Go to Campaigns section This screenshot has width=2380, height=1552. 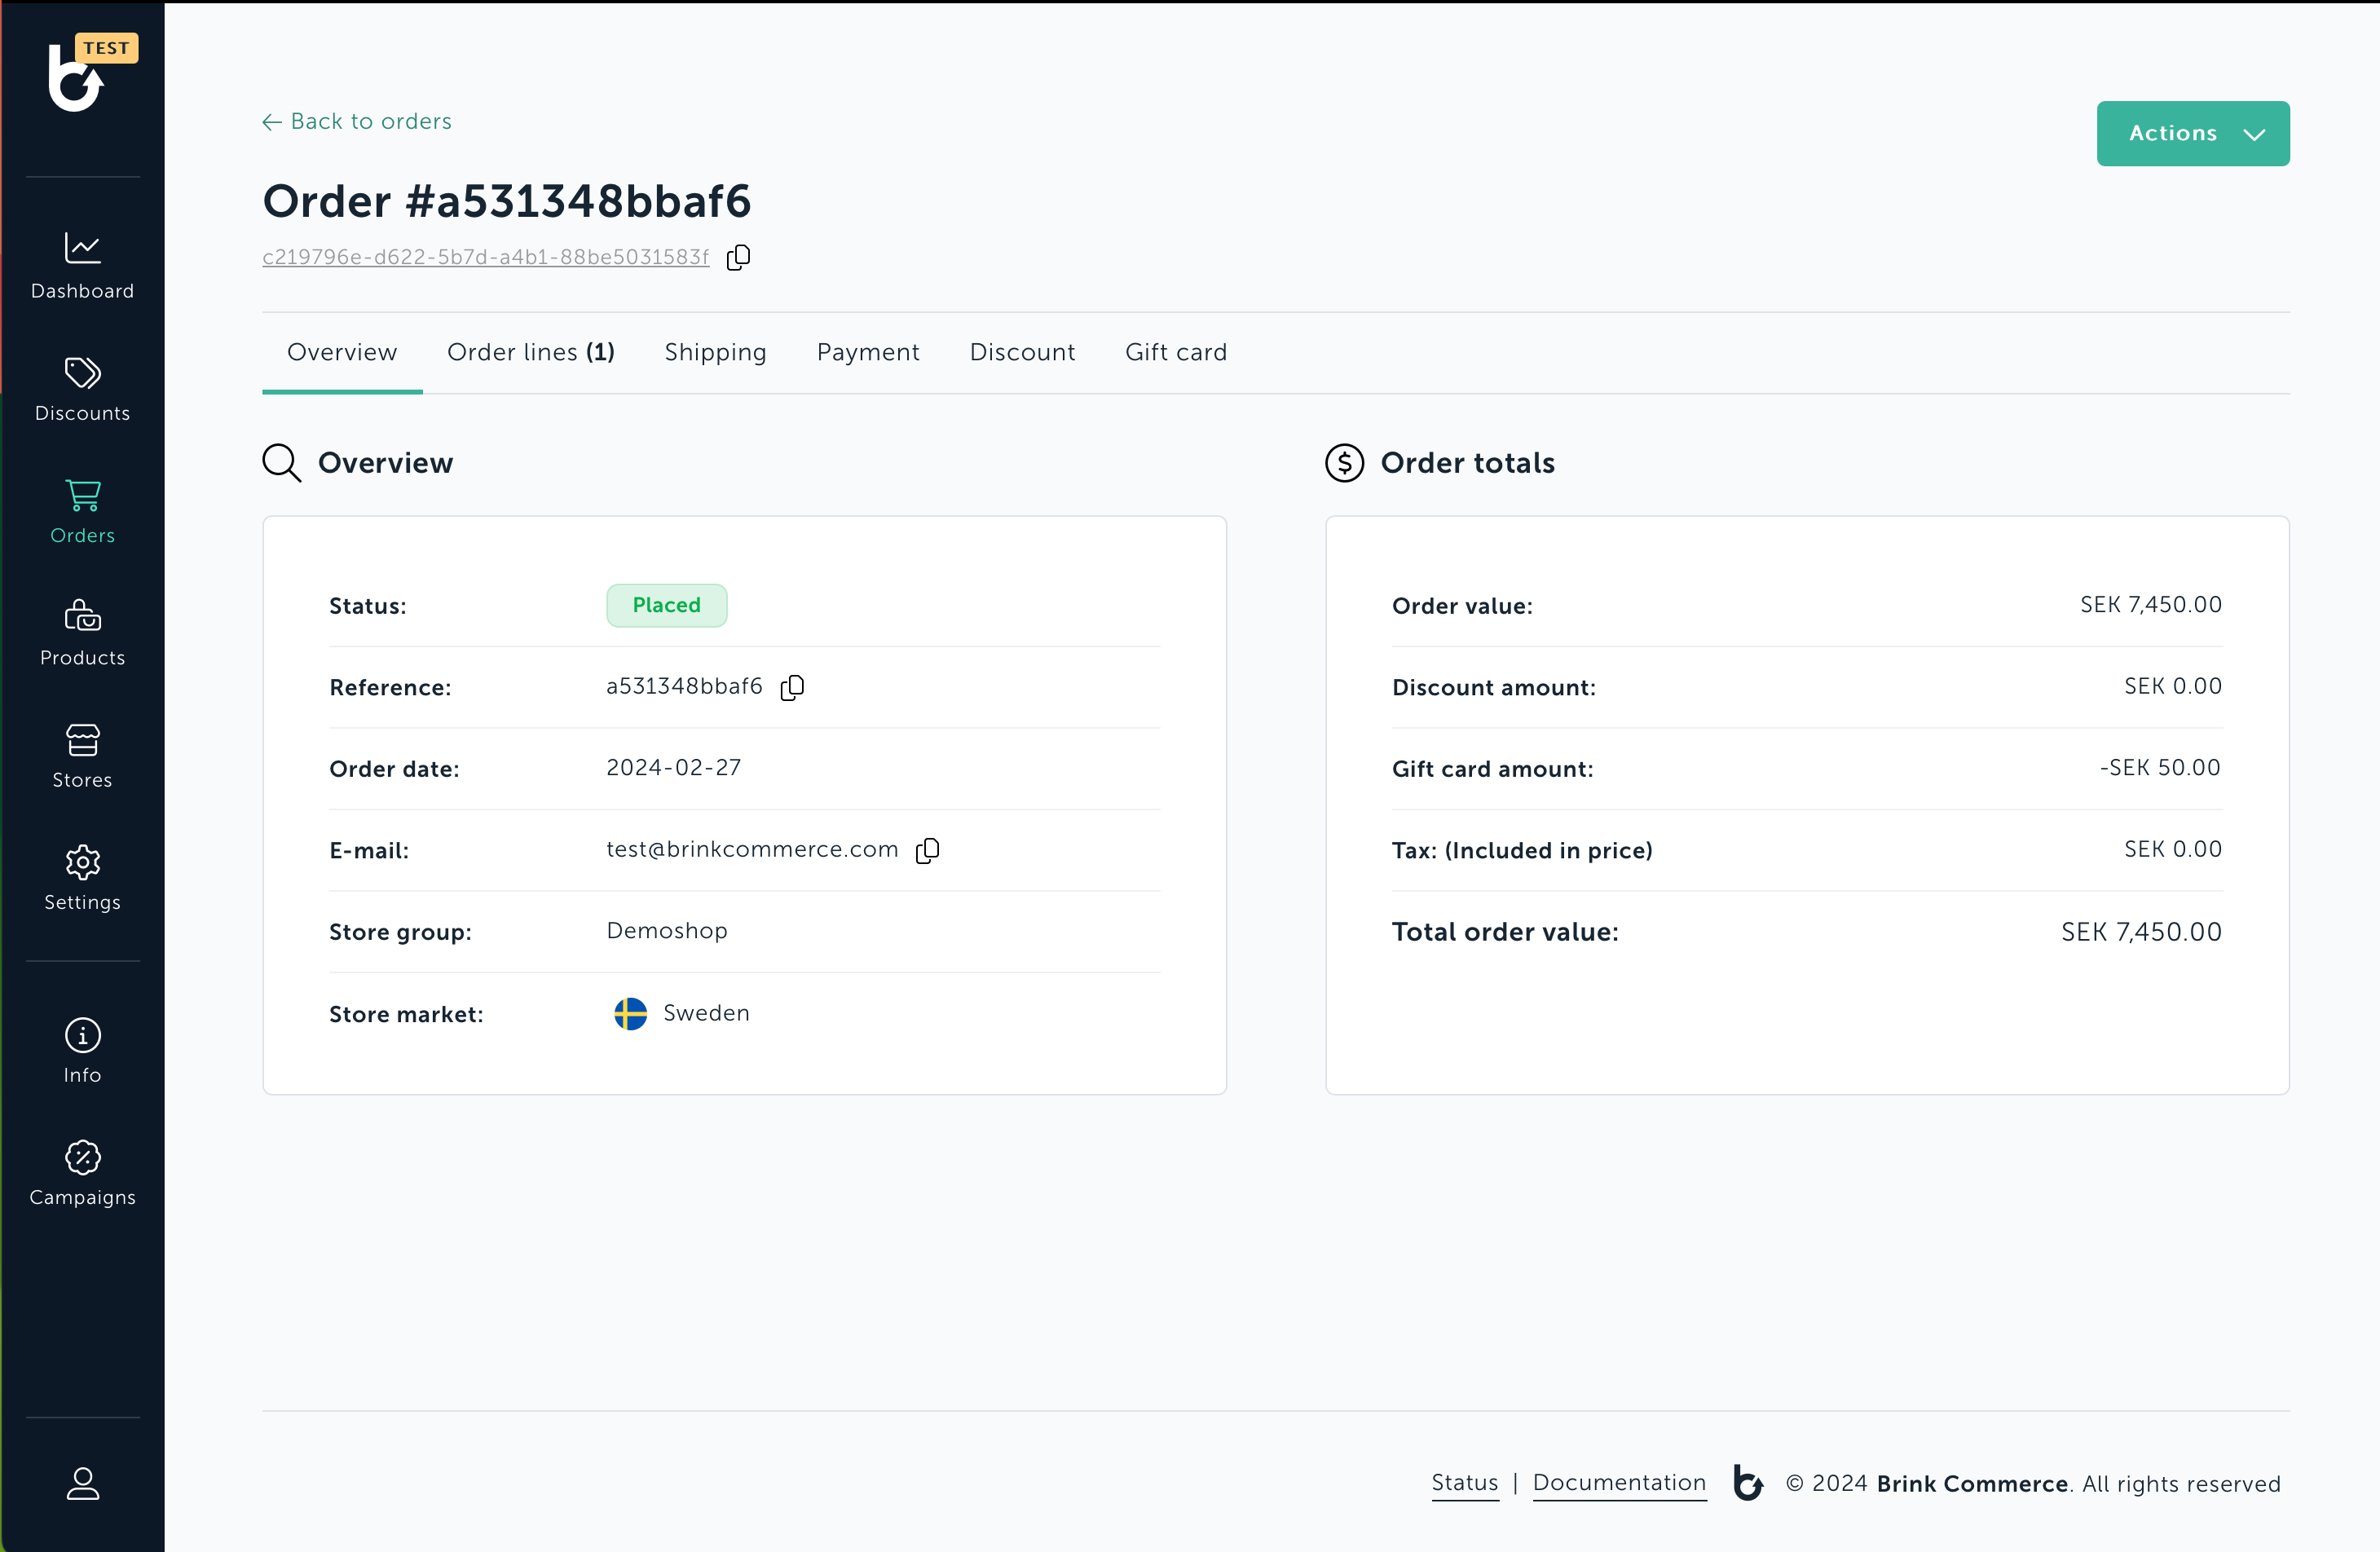tap(82, 1173)
